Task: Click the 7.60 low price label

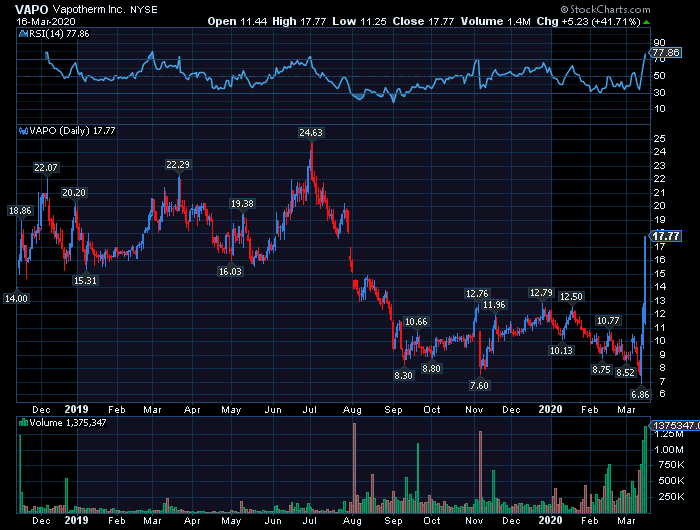Action: 479,385
